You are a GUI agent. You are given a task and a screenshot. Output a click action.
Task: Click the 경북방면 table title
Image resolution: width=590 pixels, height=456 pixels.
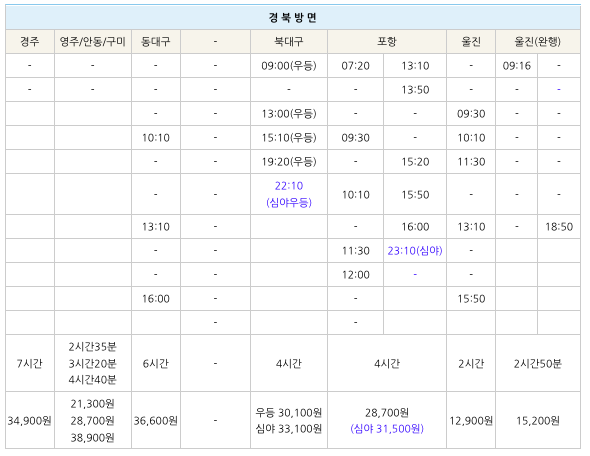(292, 17)
